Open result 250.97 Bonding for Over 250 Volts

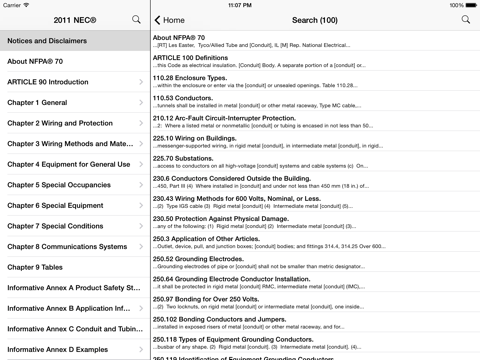pyautogui.click(x=316, y=302)
